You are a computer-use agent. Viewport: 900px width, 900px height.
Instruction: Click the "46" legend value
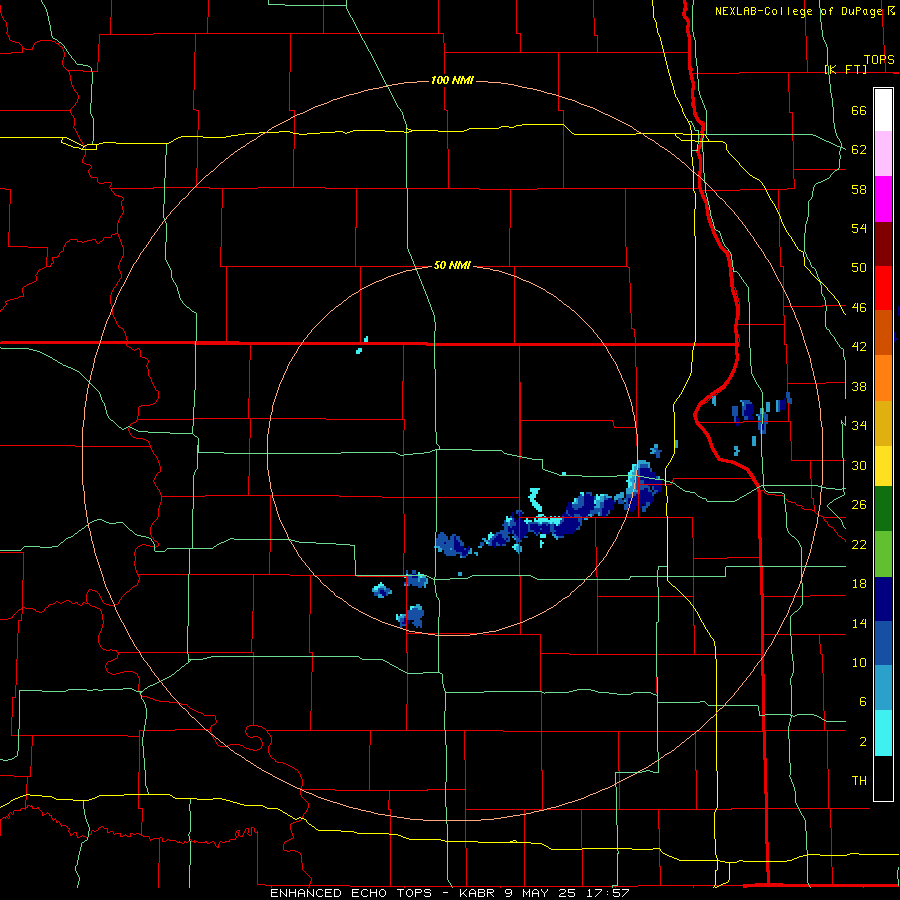tap(859, 308)
